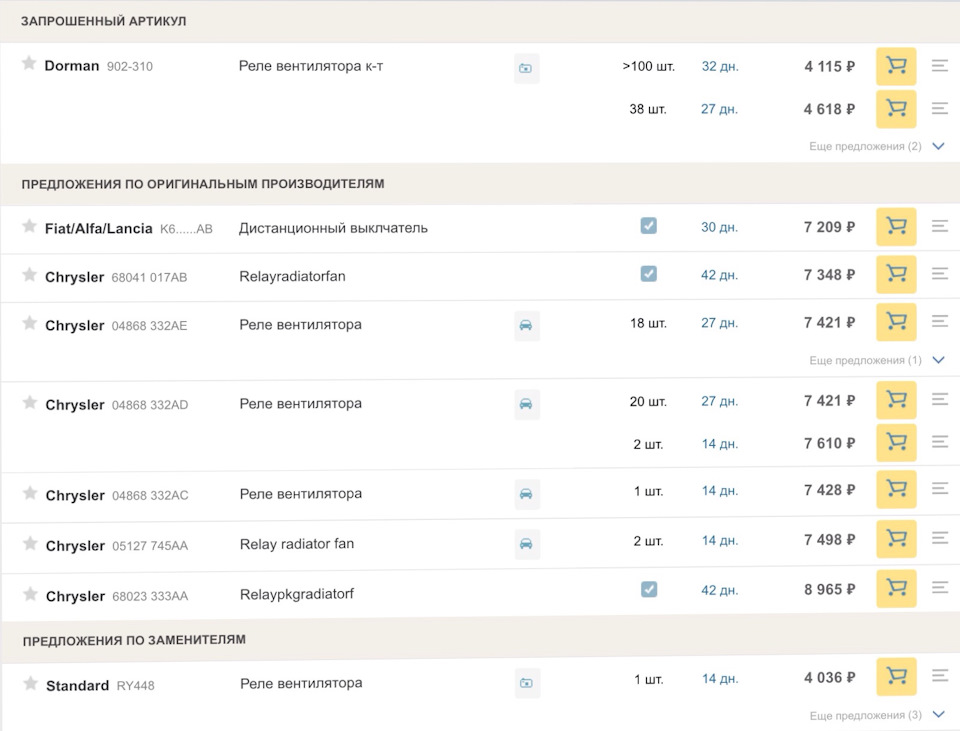The width and height of the screenshot is (960, 731).
Task: Open details menu for Chrysler 68041 017AB row
Action: (939, 273)
